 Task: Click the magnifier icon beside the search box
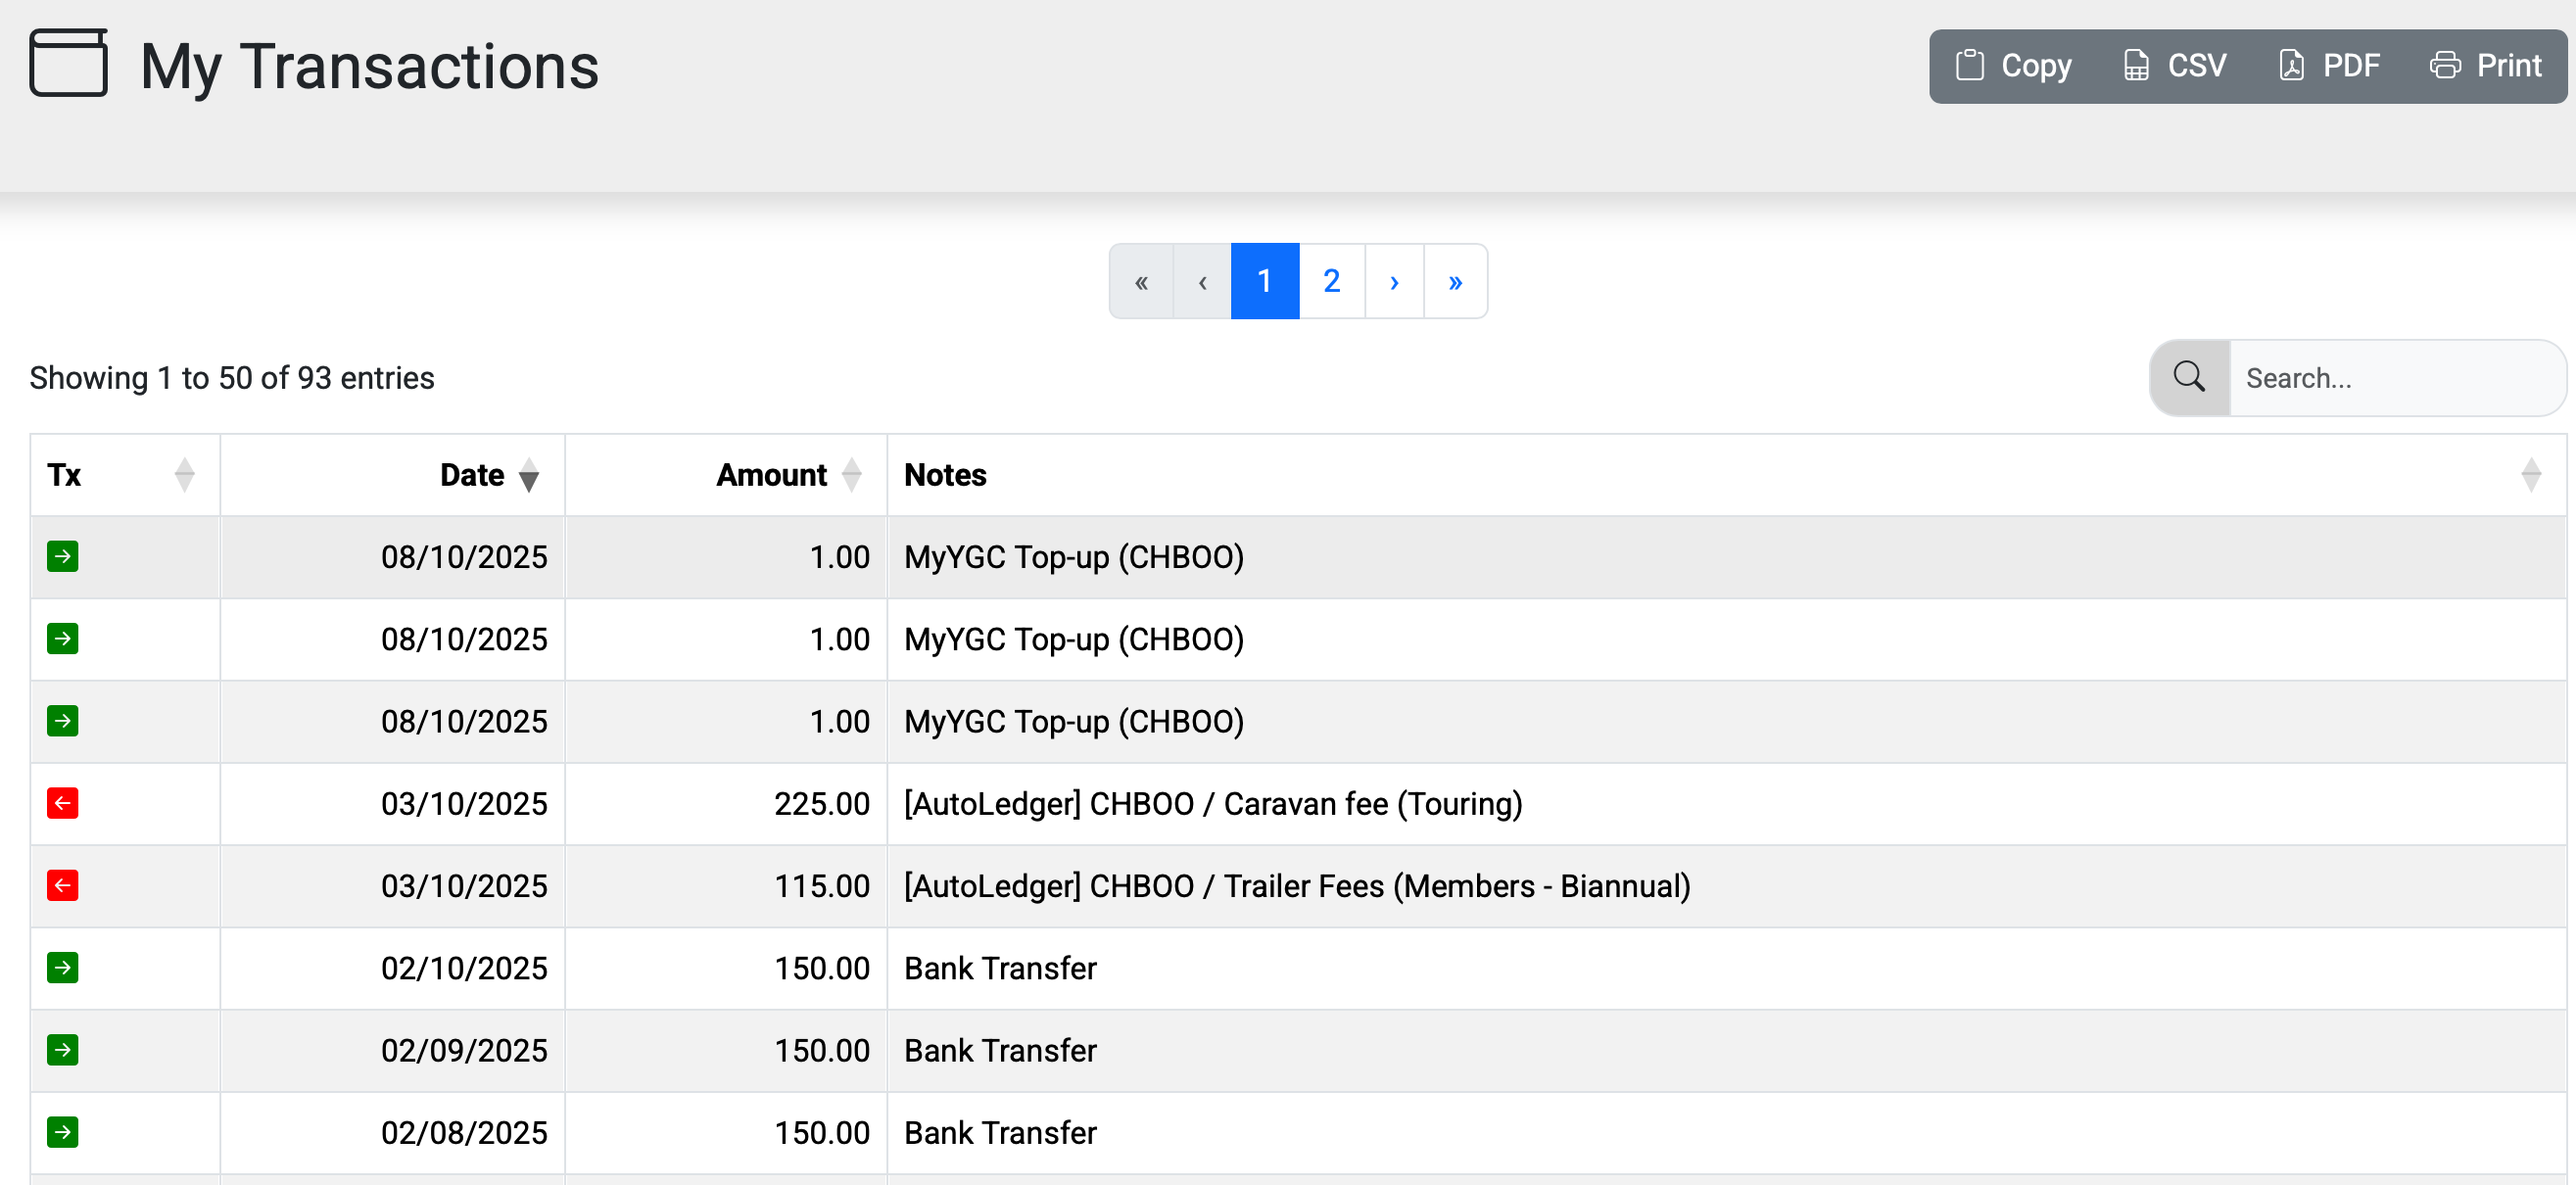pos(2189,378)
